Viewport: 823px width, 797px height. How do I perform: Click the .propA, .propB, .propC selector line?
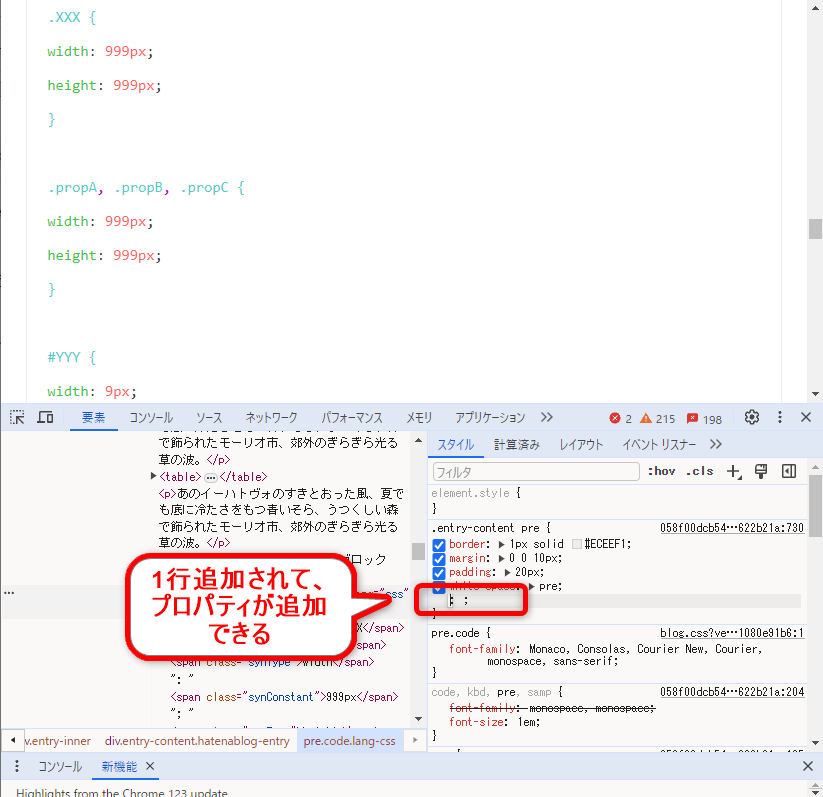point(146,187)
